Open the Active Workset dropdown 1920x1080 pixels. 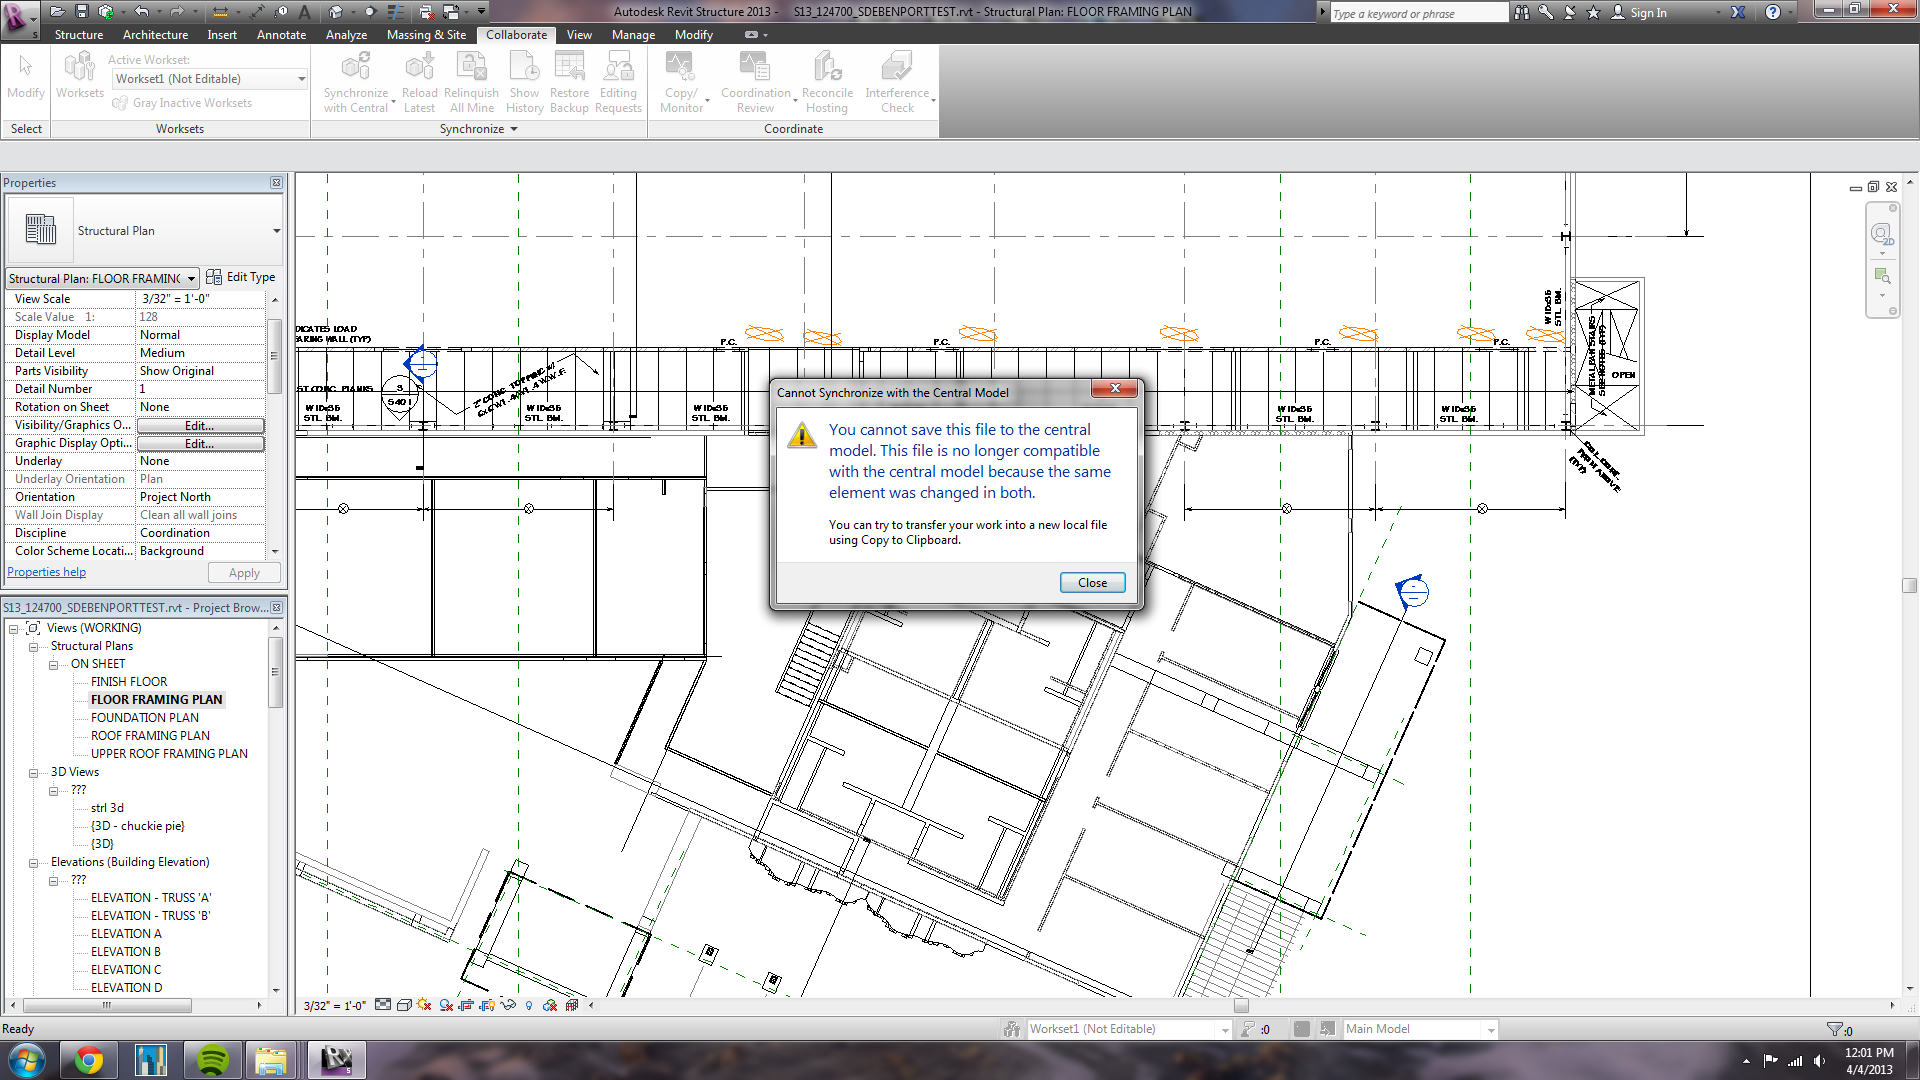(x=300, y=79)
